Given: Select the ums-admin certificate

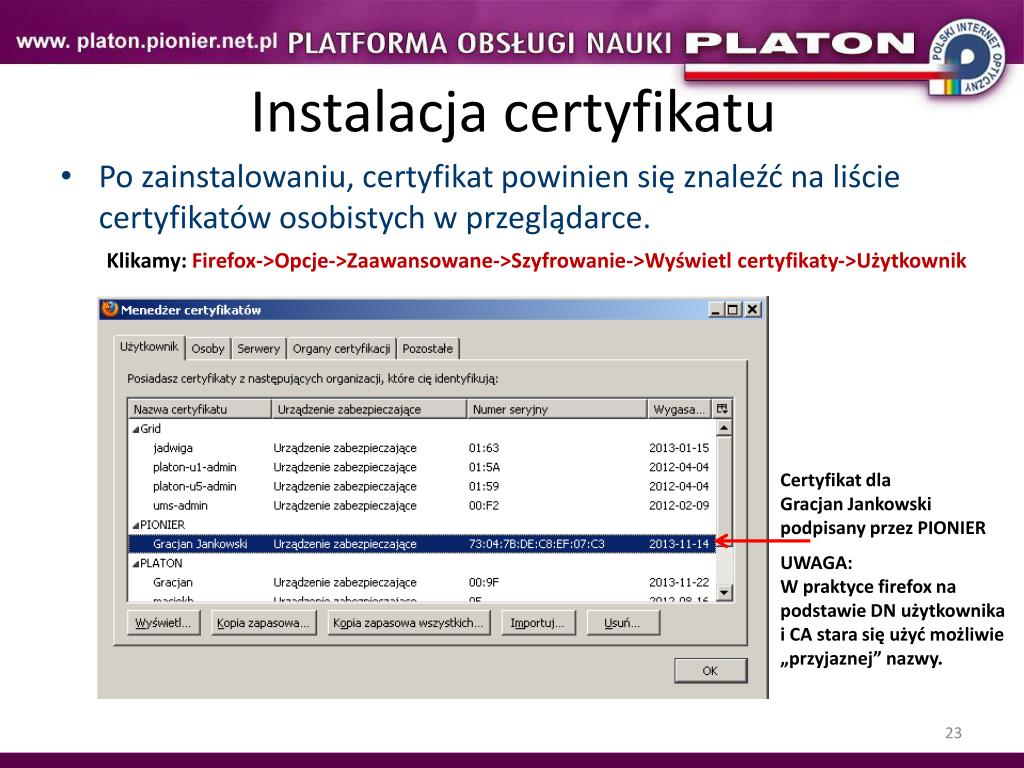Looking at the screenshot, I should (422, 505).
